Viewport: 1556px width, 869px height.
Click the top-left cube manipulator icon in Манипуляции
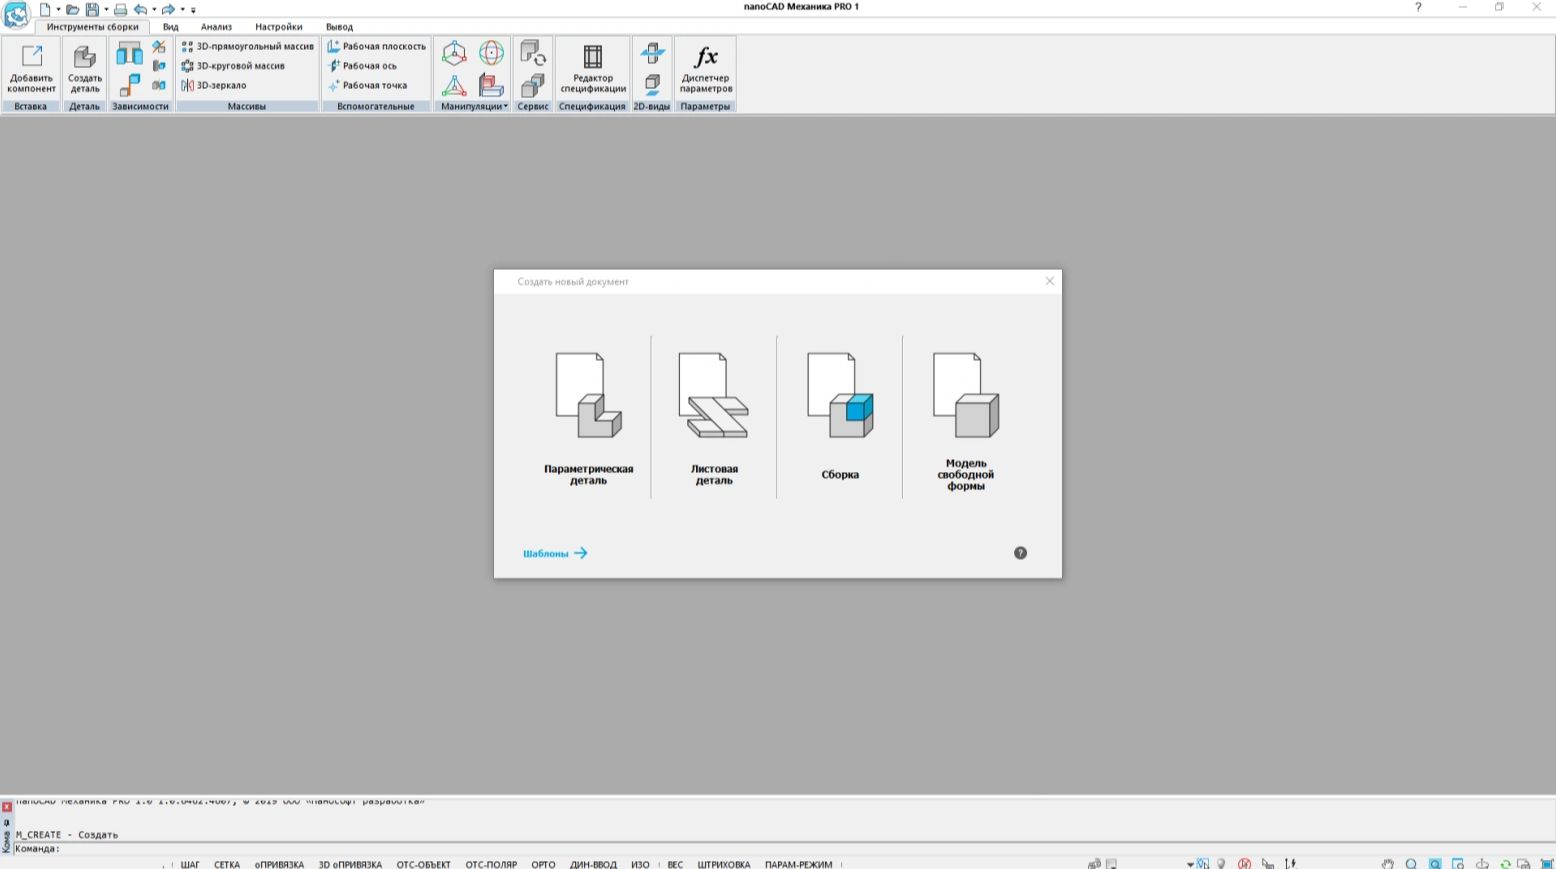(454, 53)
